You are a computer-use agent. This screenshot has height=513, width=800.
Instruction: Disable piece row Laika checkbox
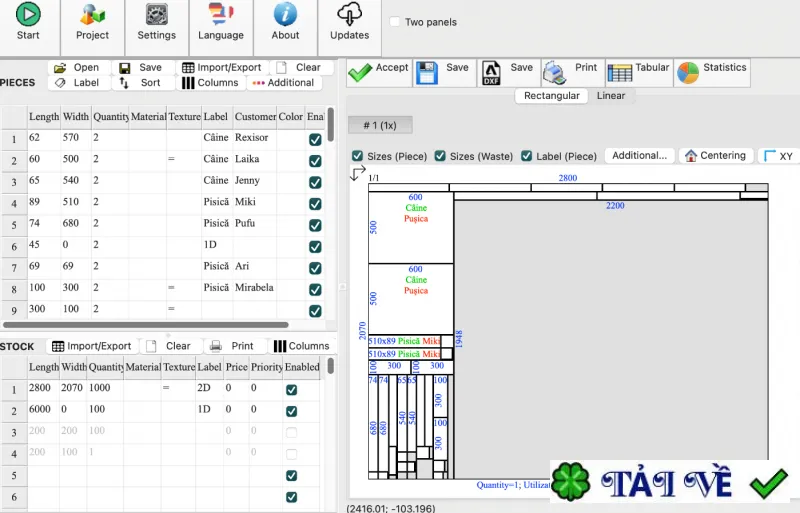coord(315,161)
